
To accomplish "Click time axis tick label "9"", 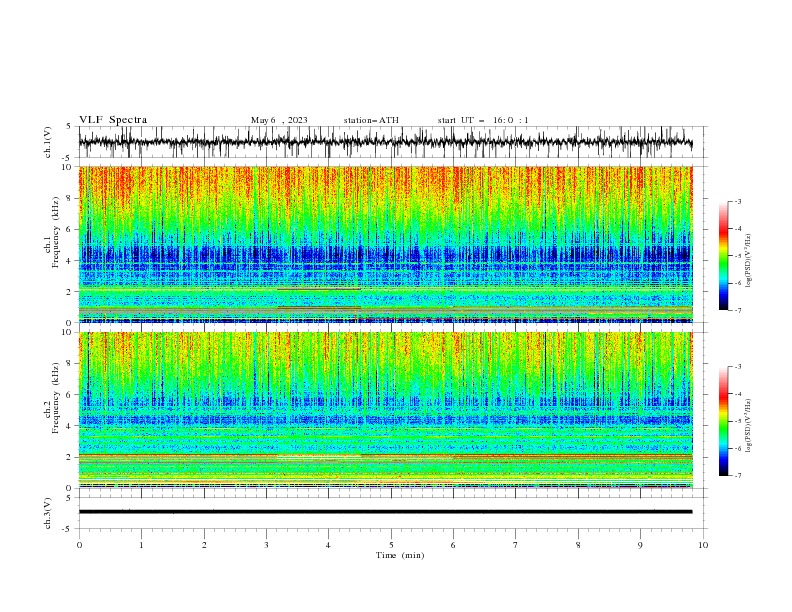I will pyautogui.click(x=640, y=545).
